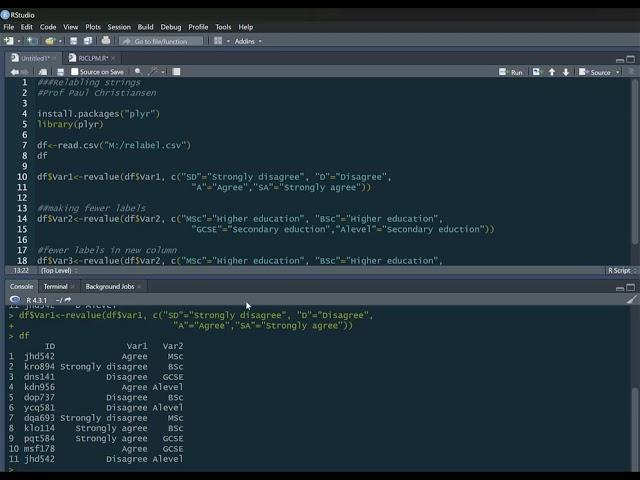
Task: Click the Find/Replace magnifier icon
Action: tap(138, 71)
